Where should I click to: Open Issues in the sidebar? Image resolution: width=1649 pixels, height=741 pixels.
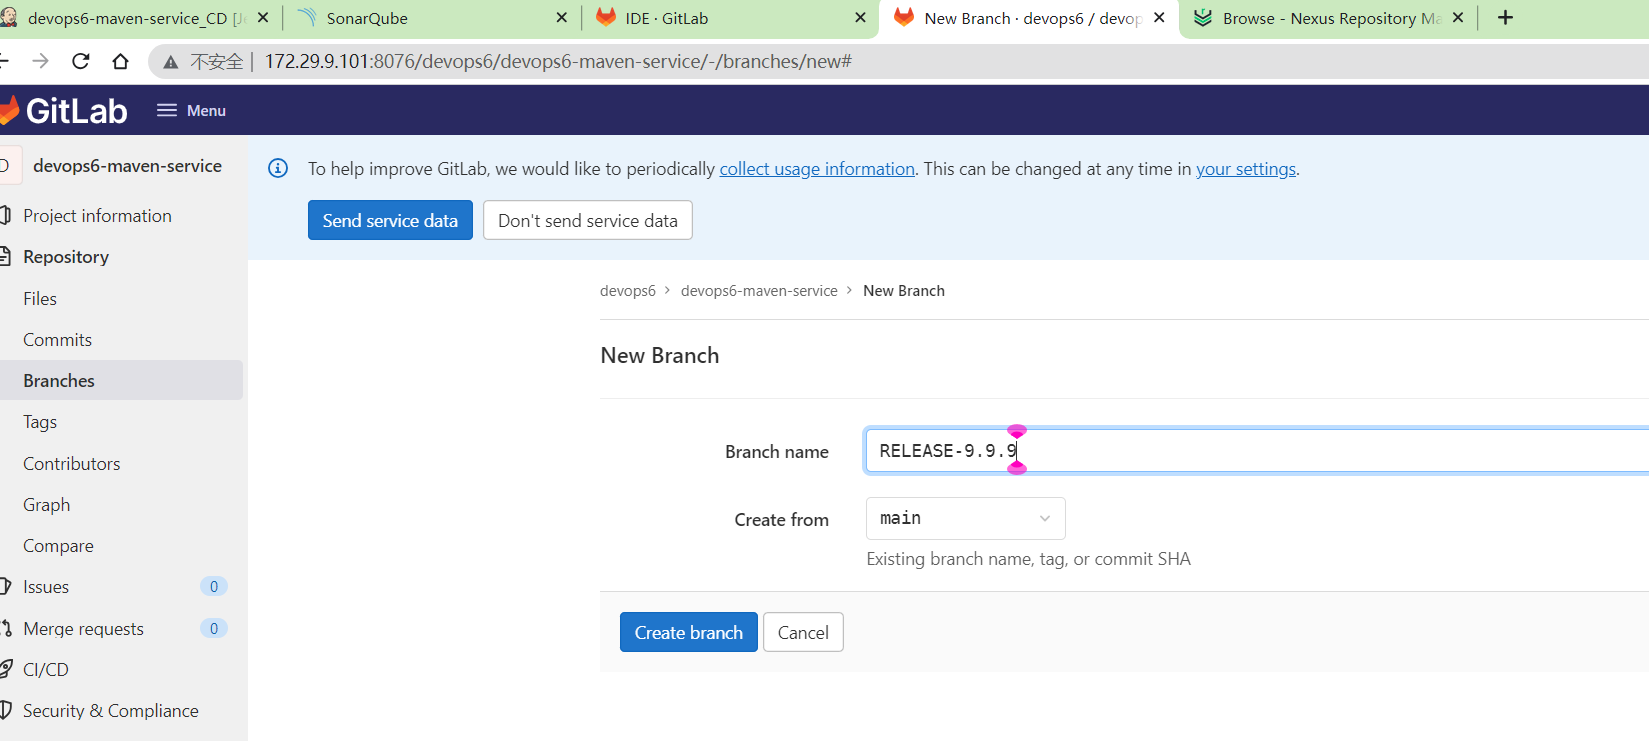coord(46,587)
